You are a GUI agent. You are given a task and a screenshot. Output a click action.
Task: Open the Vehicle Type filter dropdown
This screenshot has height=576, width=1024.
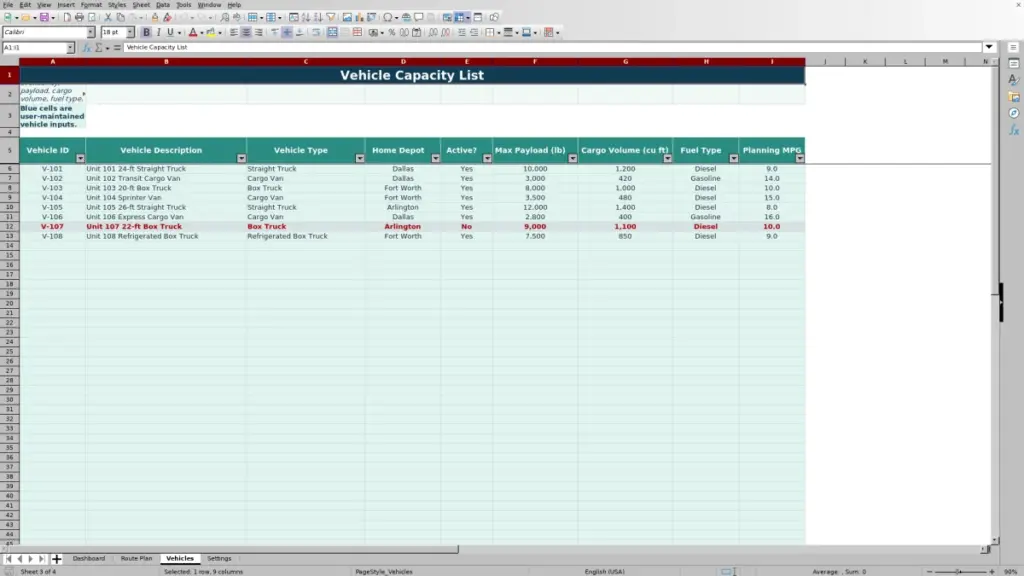[x=360, y=159]
